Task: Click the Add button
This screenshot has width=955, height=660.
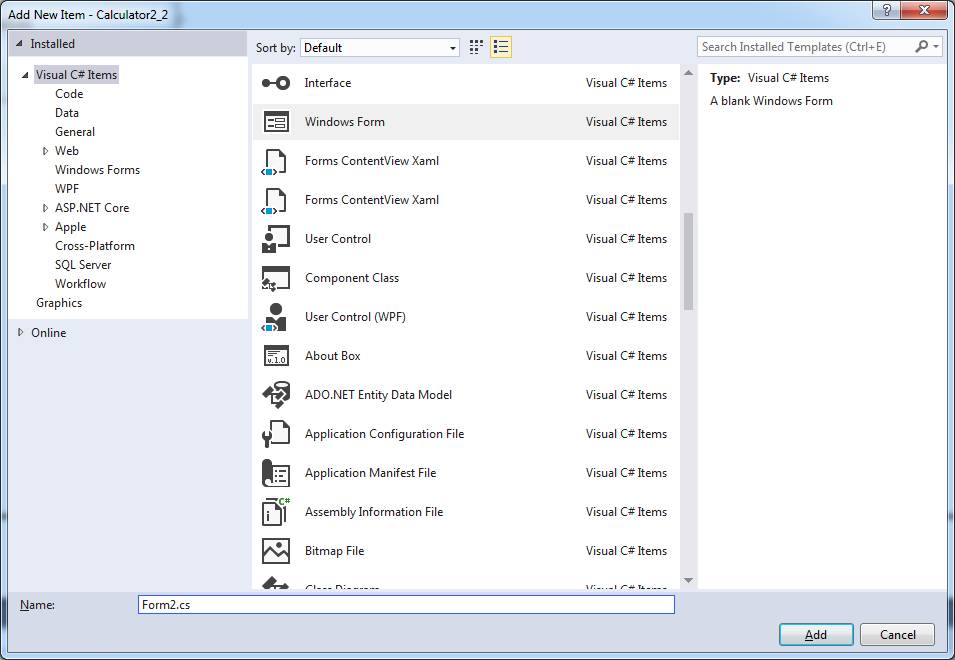Action: point(816,634)
